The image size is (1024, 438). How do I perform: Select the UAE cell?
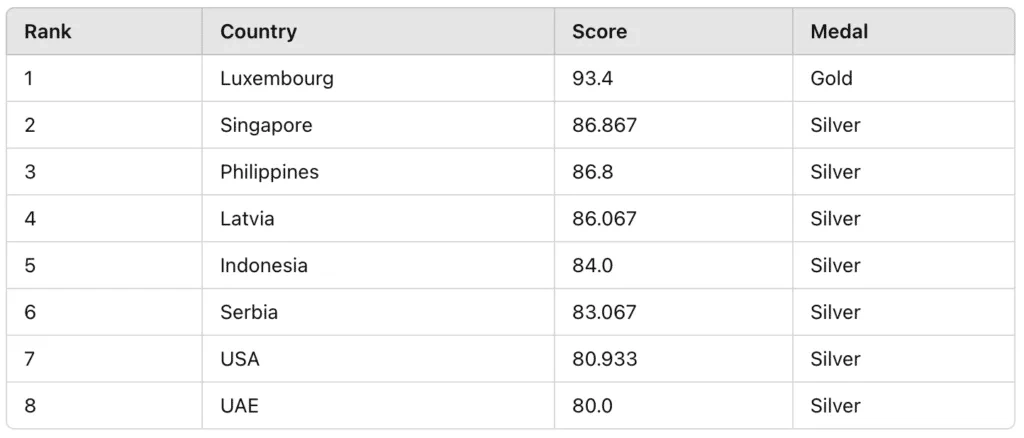pyautogui.click(x=239, y=406)
